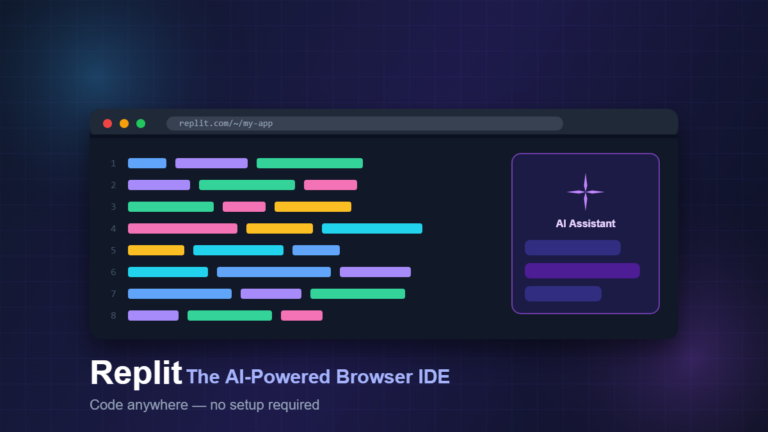768x432 pixels.
Task: Click the purple highlighted bar in AI Assistant panel
Action: click(582, 271)
